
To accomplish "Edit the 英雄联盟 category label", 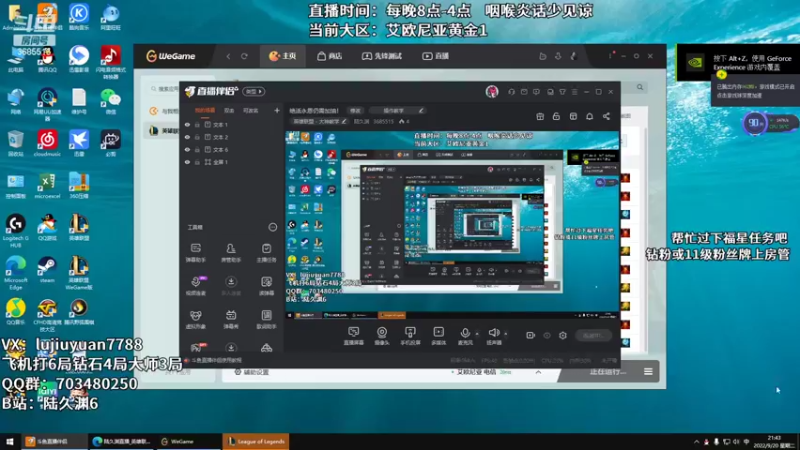I will point(319,121).
